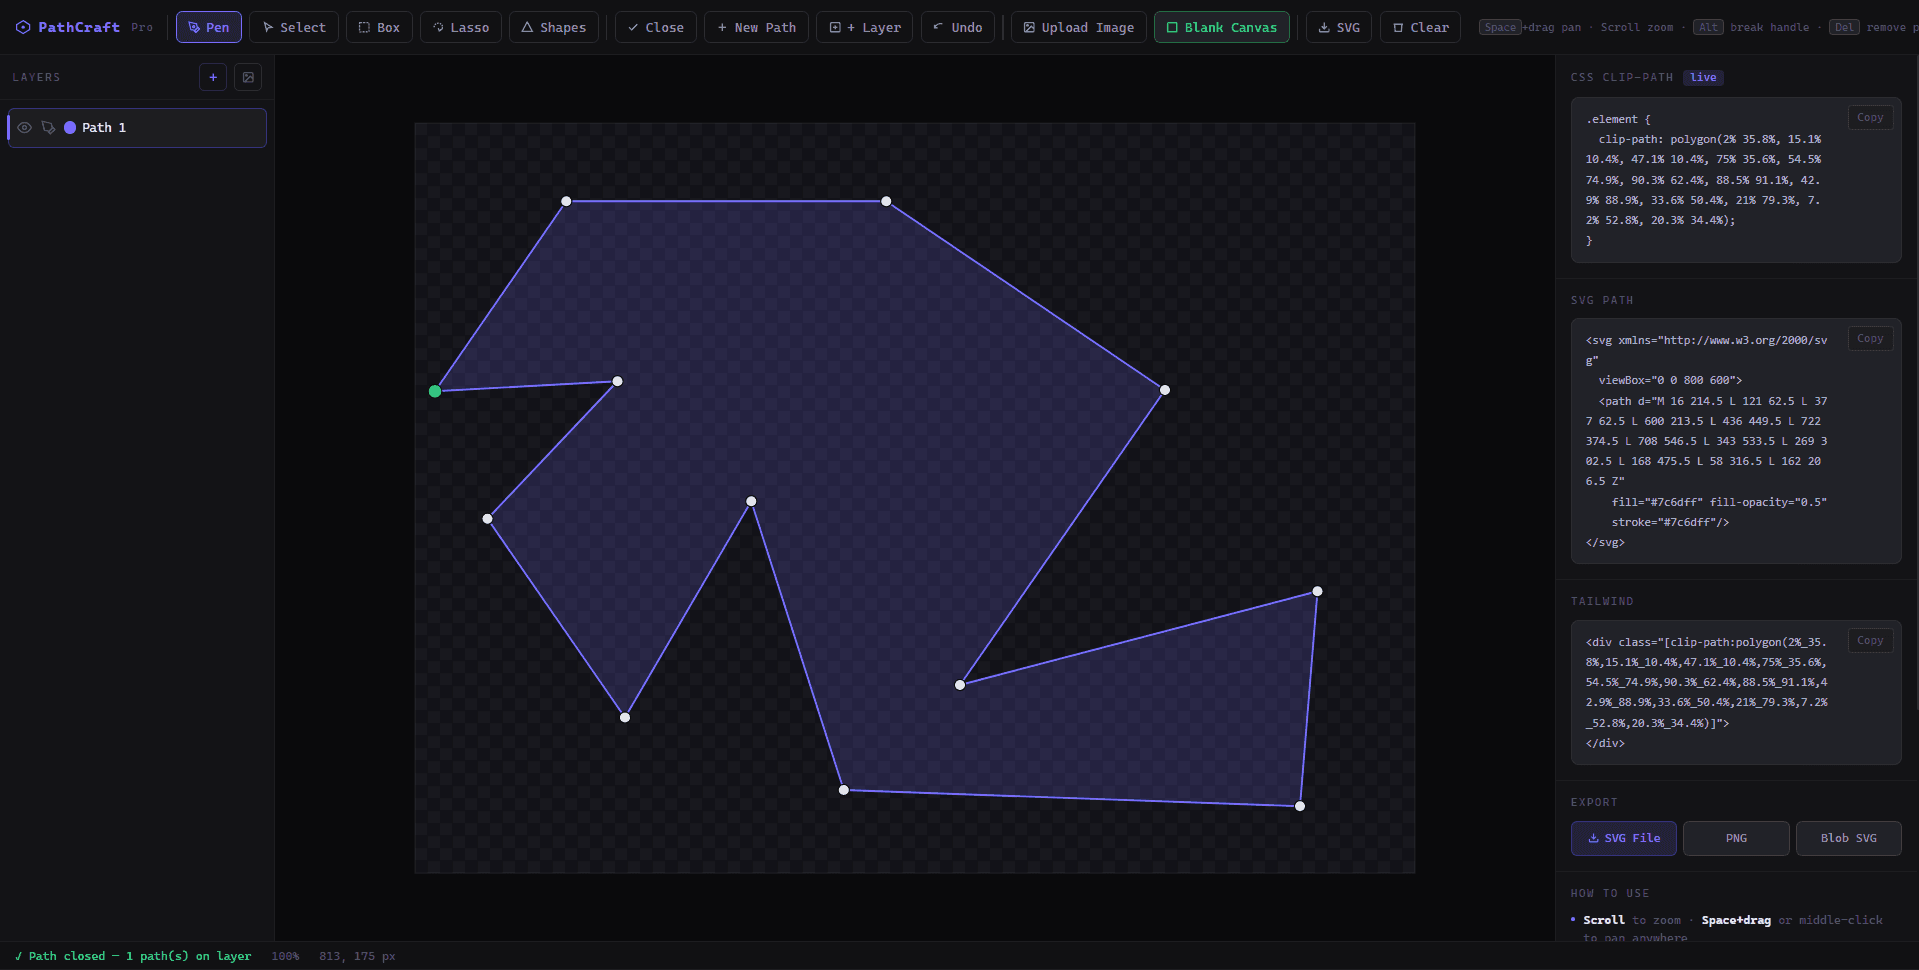Select the Pen tool
The height and width of the screenshot is (970, 1919).
click(x=209, y=27)
